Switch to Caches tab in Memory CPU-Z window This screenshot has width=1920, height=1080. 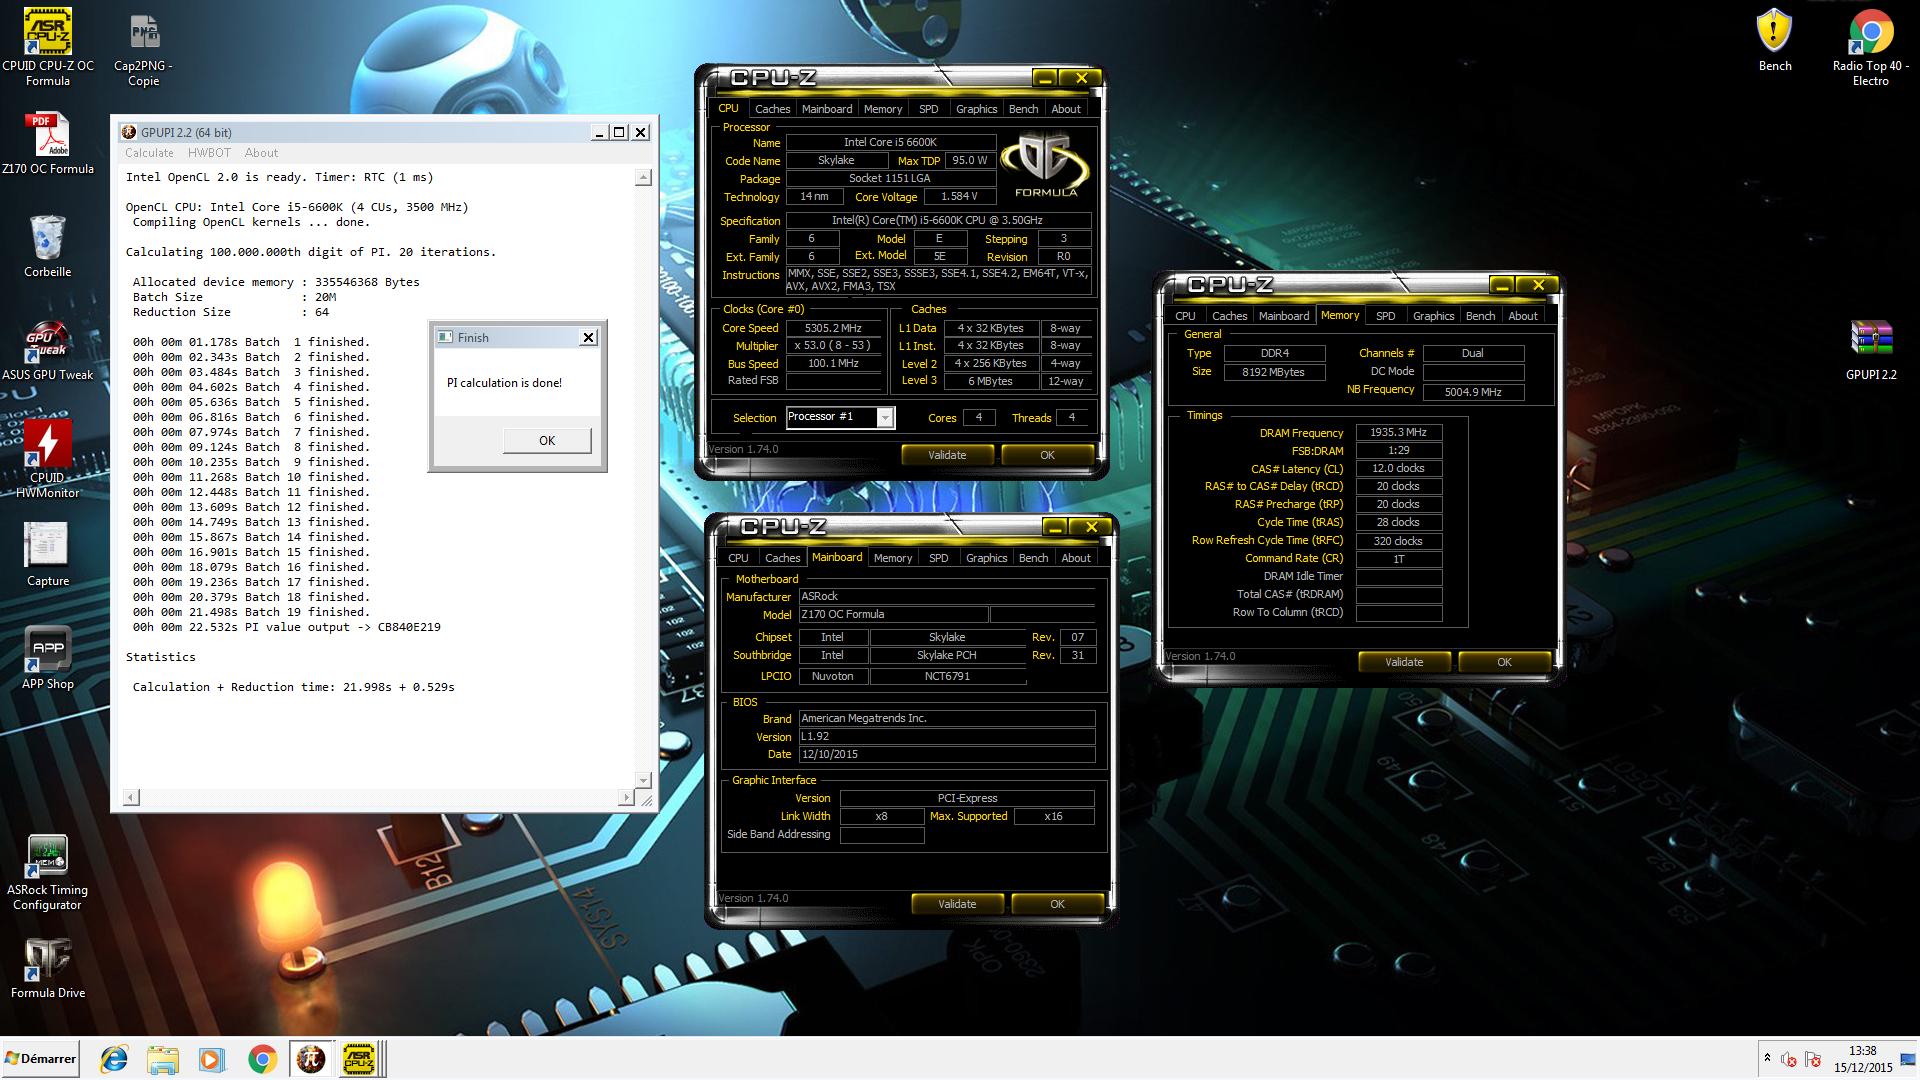(1229, 316)
